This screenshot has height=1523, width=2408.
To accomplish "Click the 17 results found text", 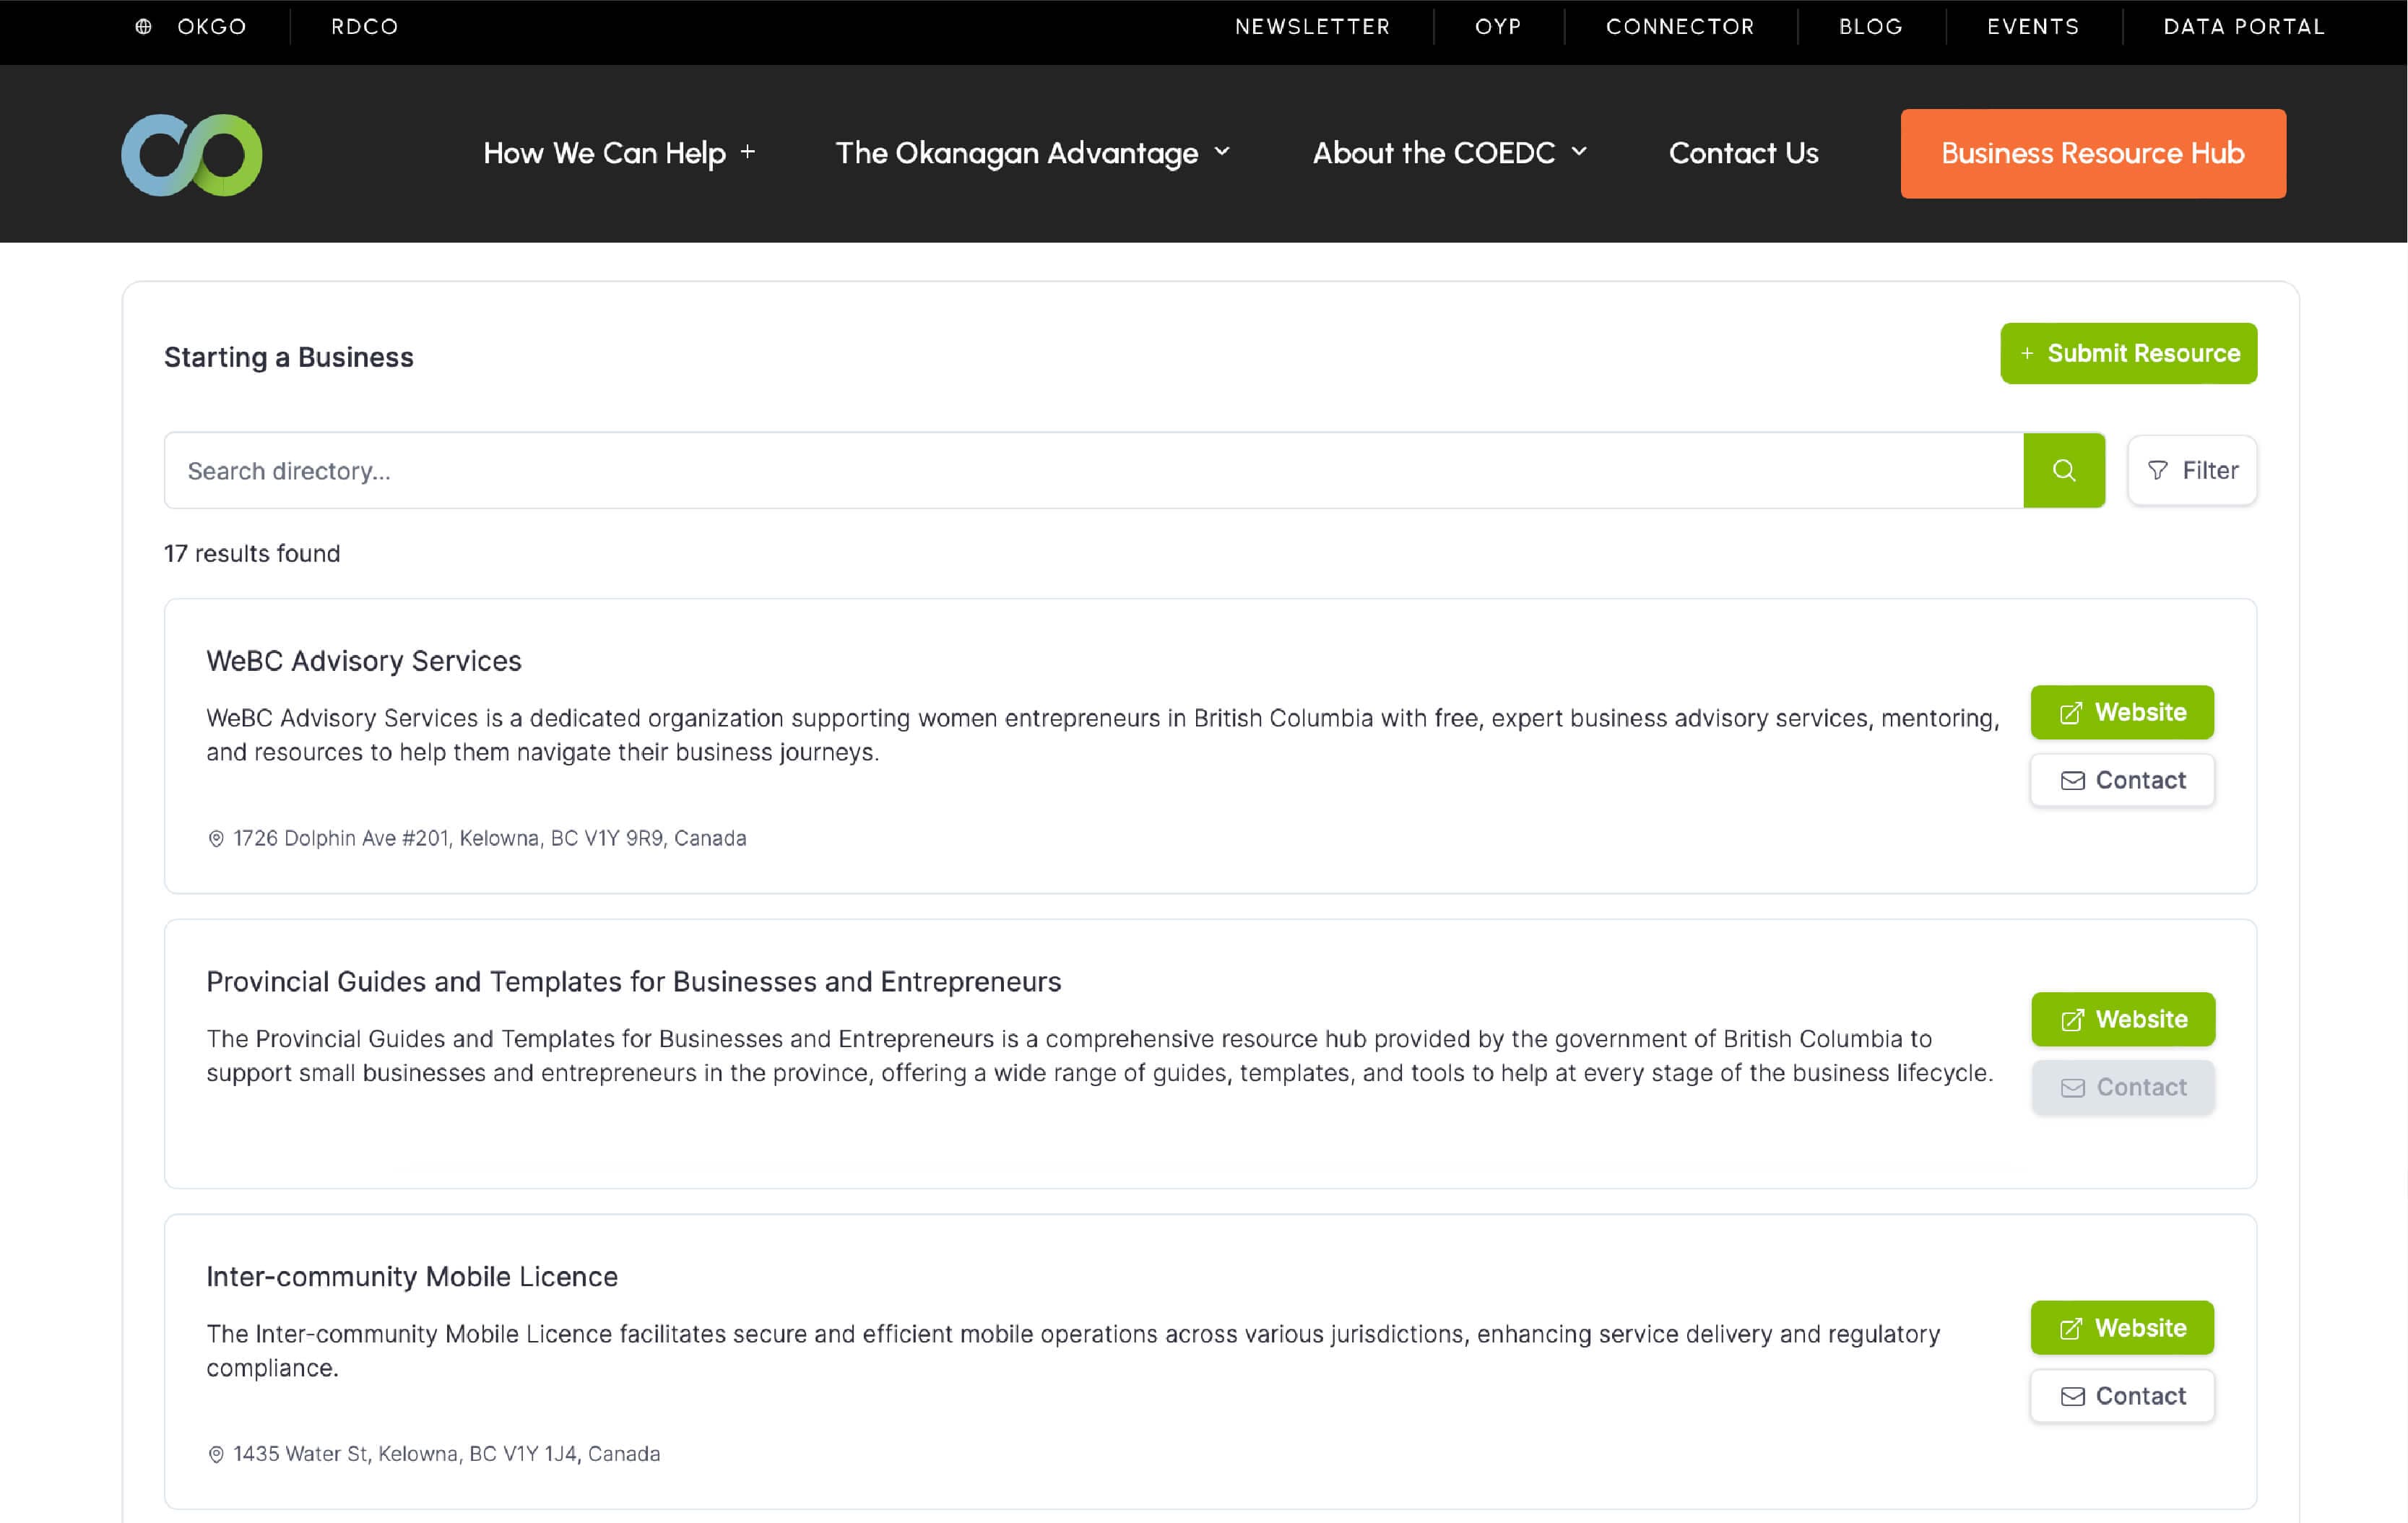I will click(252, 553).
